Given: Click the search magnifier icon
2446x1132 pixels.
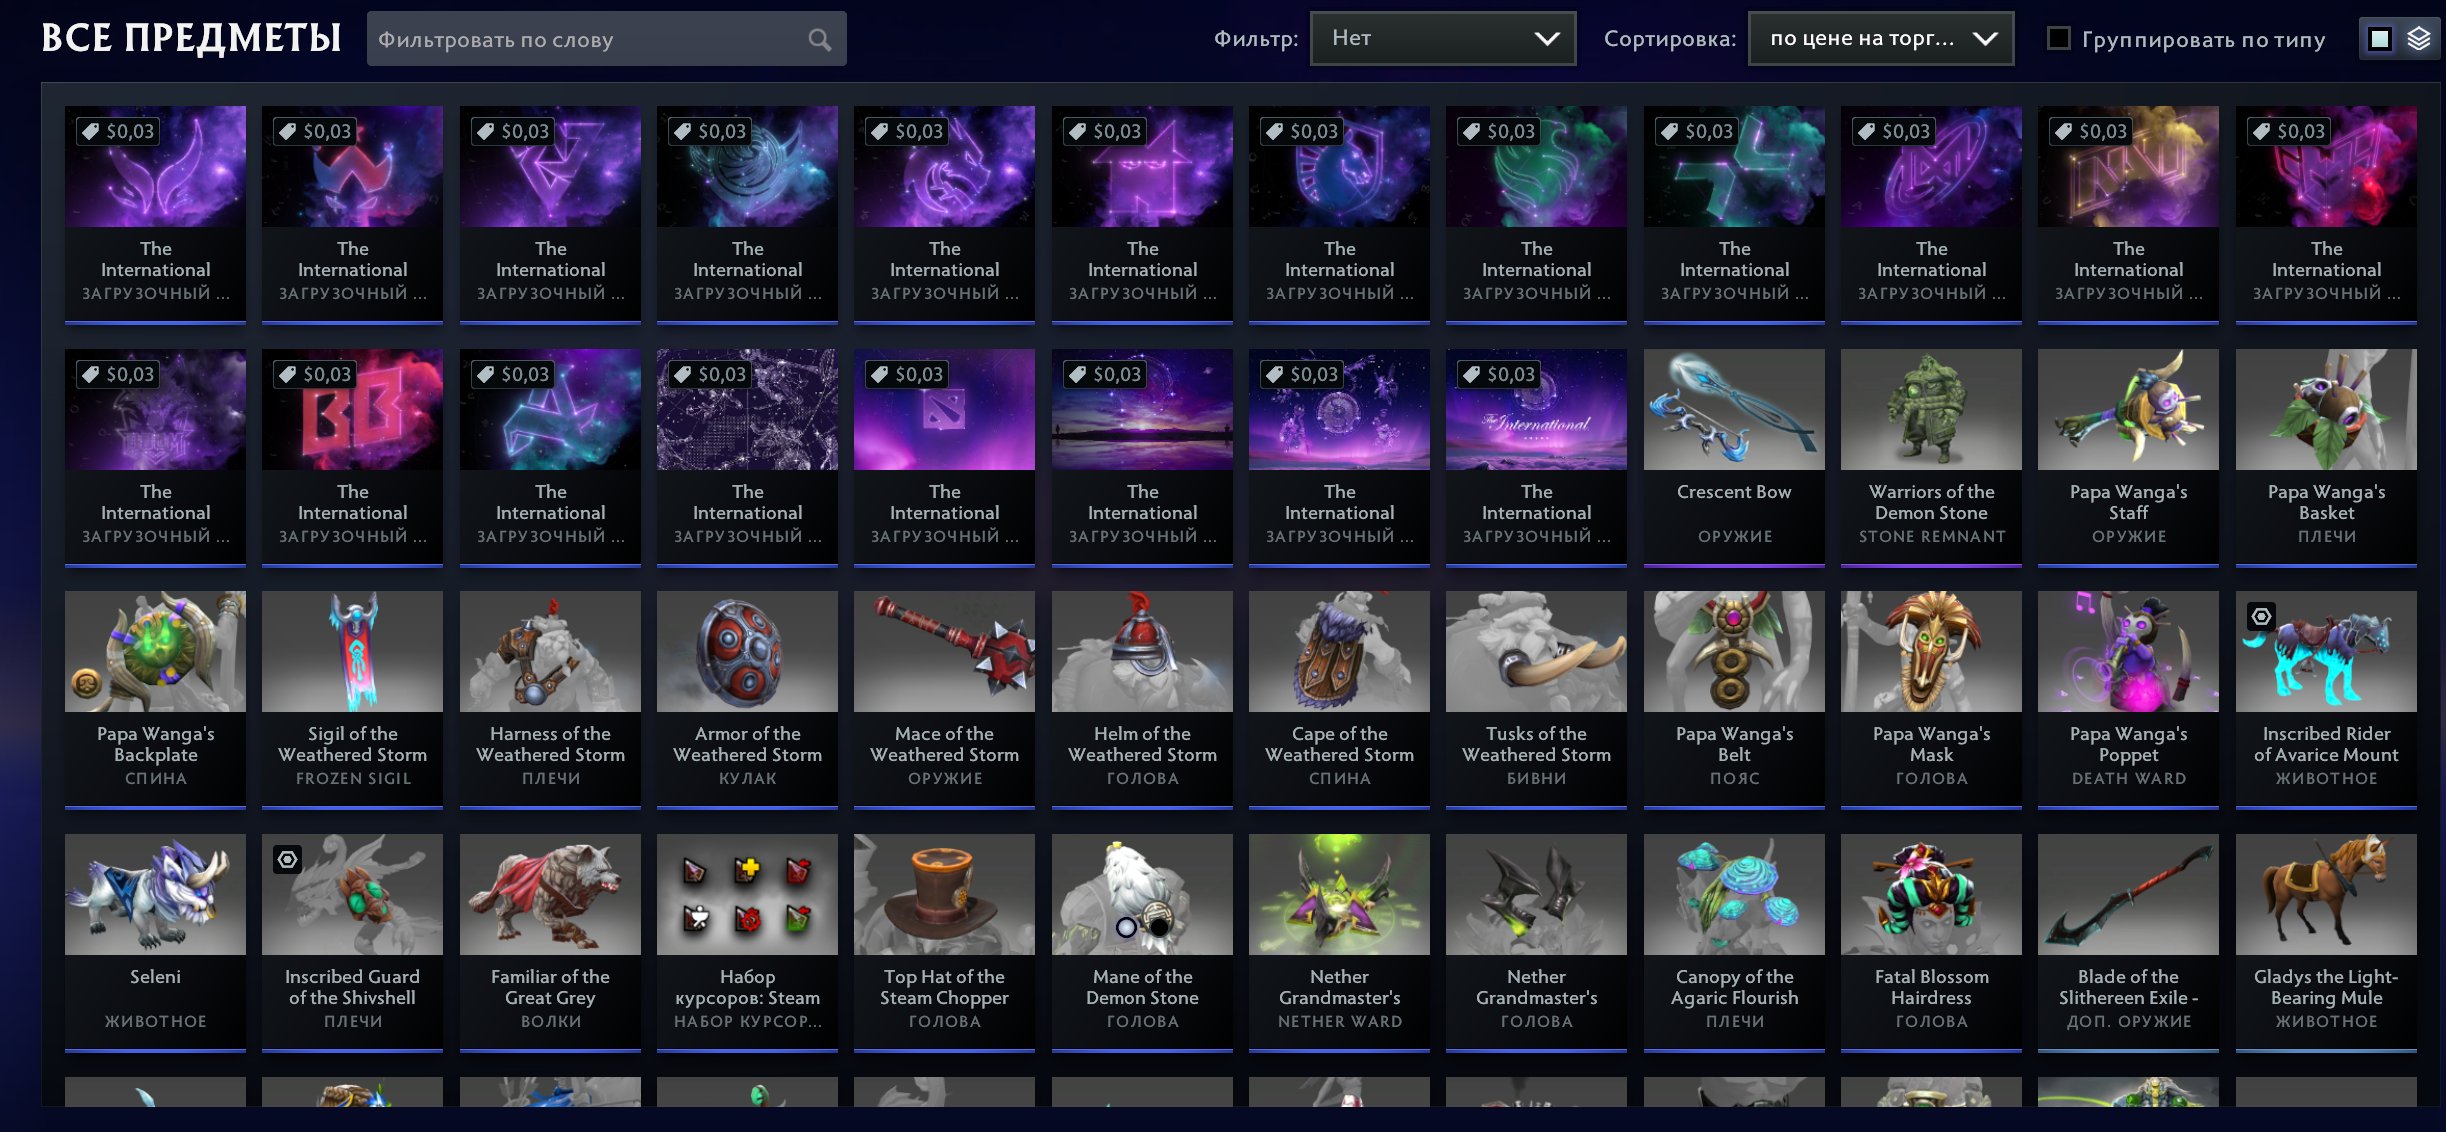Looking at the screenshot, I should [x=819, y=40].
